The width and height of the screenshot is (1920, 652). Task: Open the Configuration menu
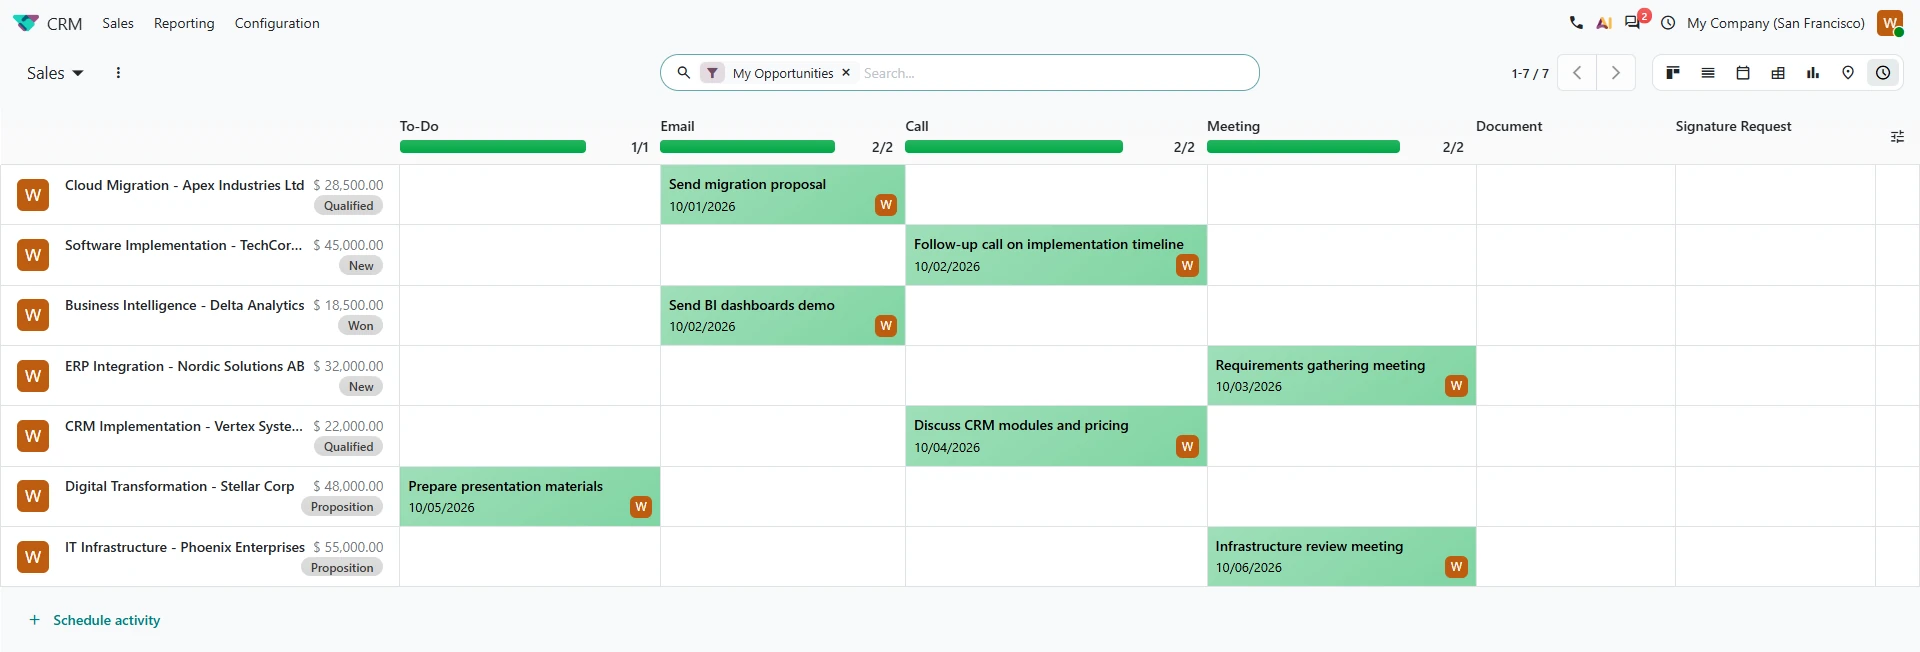click(277, 23)
